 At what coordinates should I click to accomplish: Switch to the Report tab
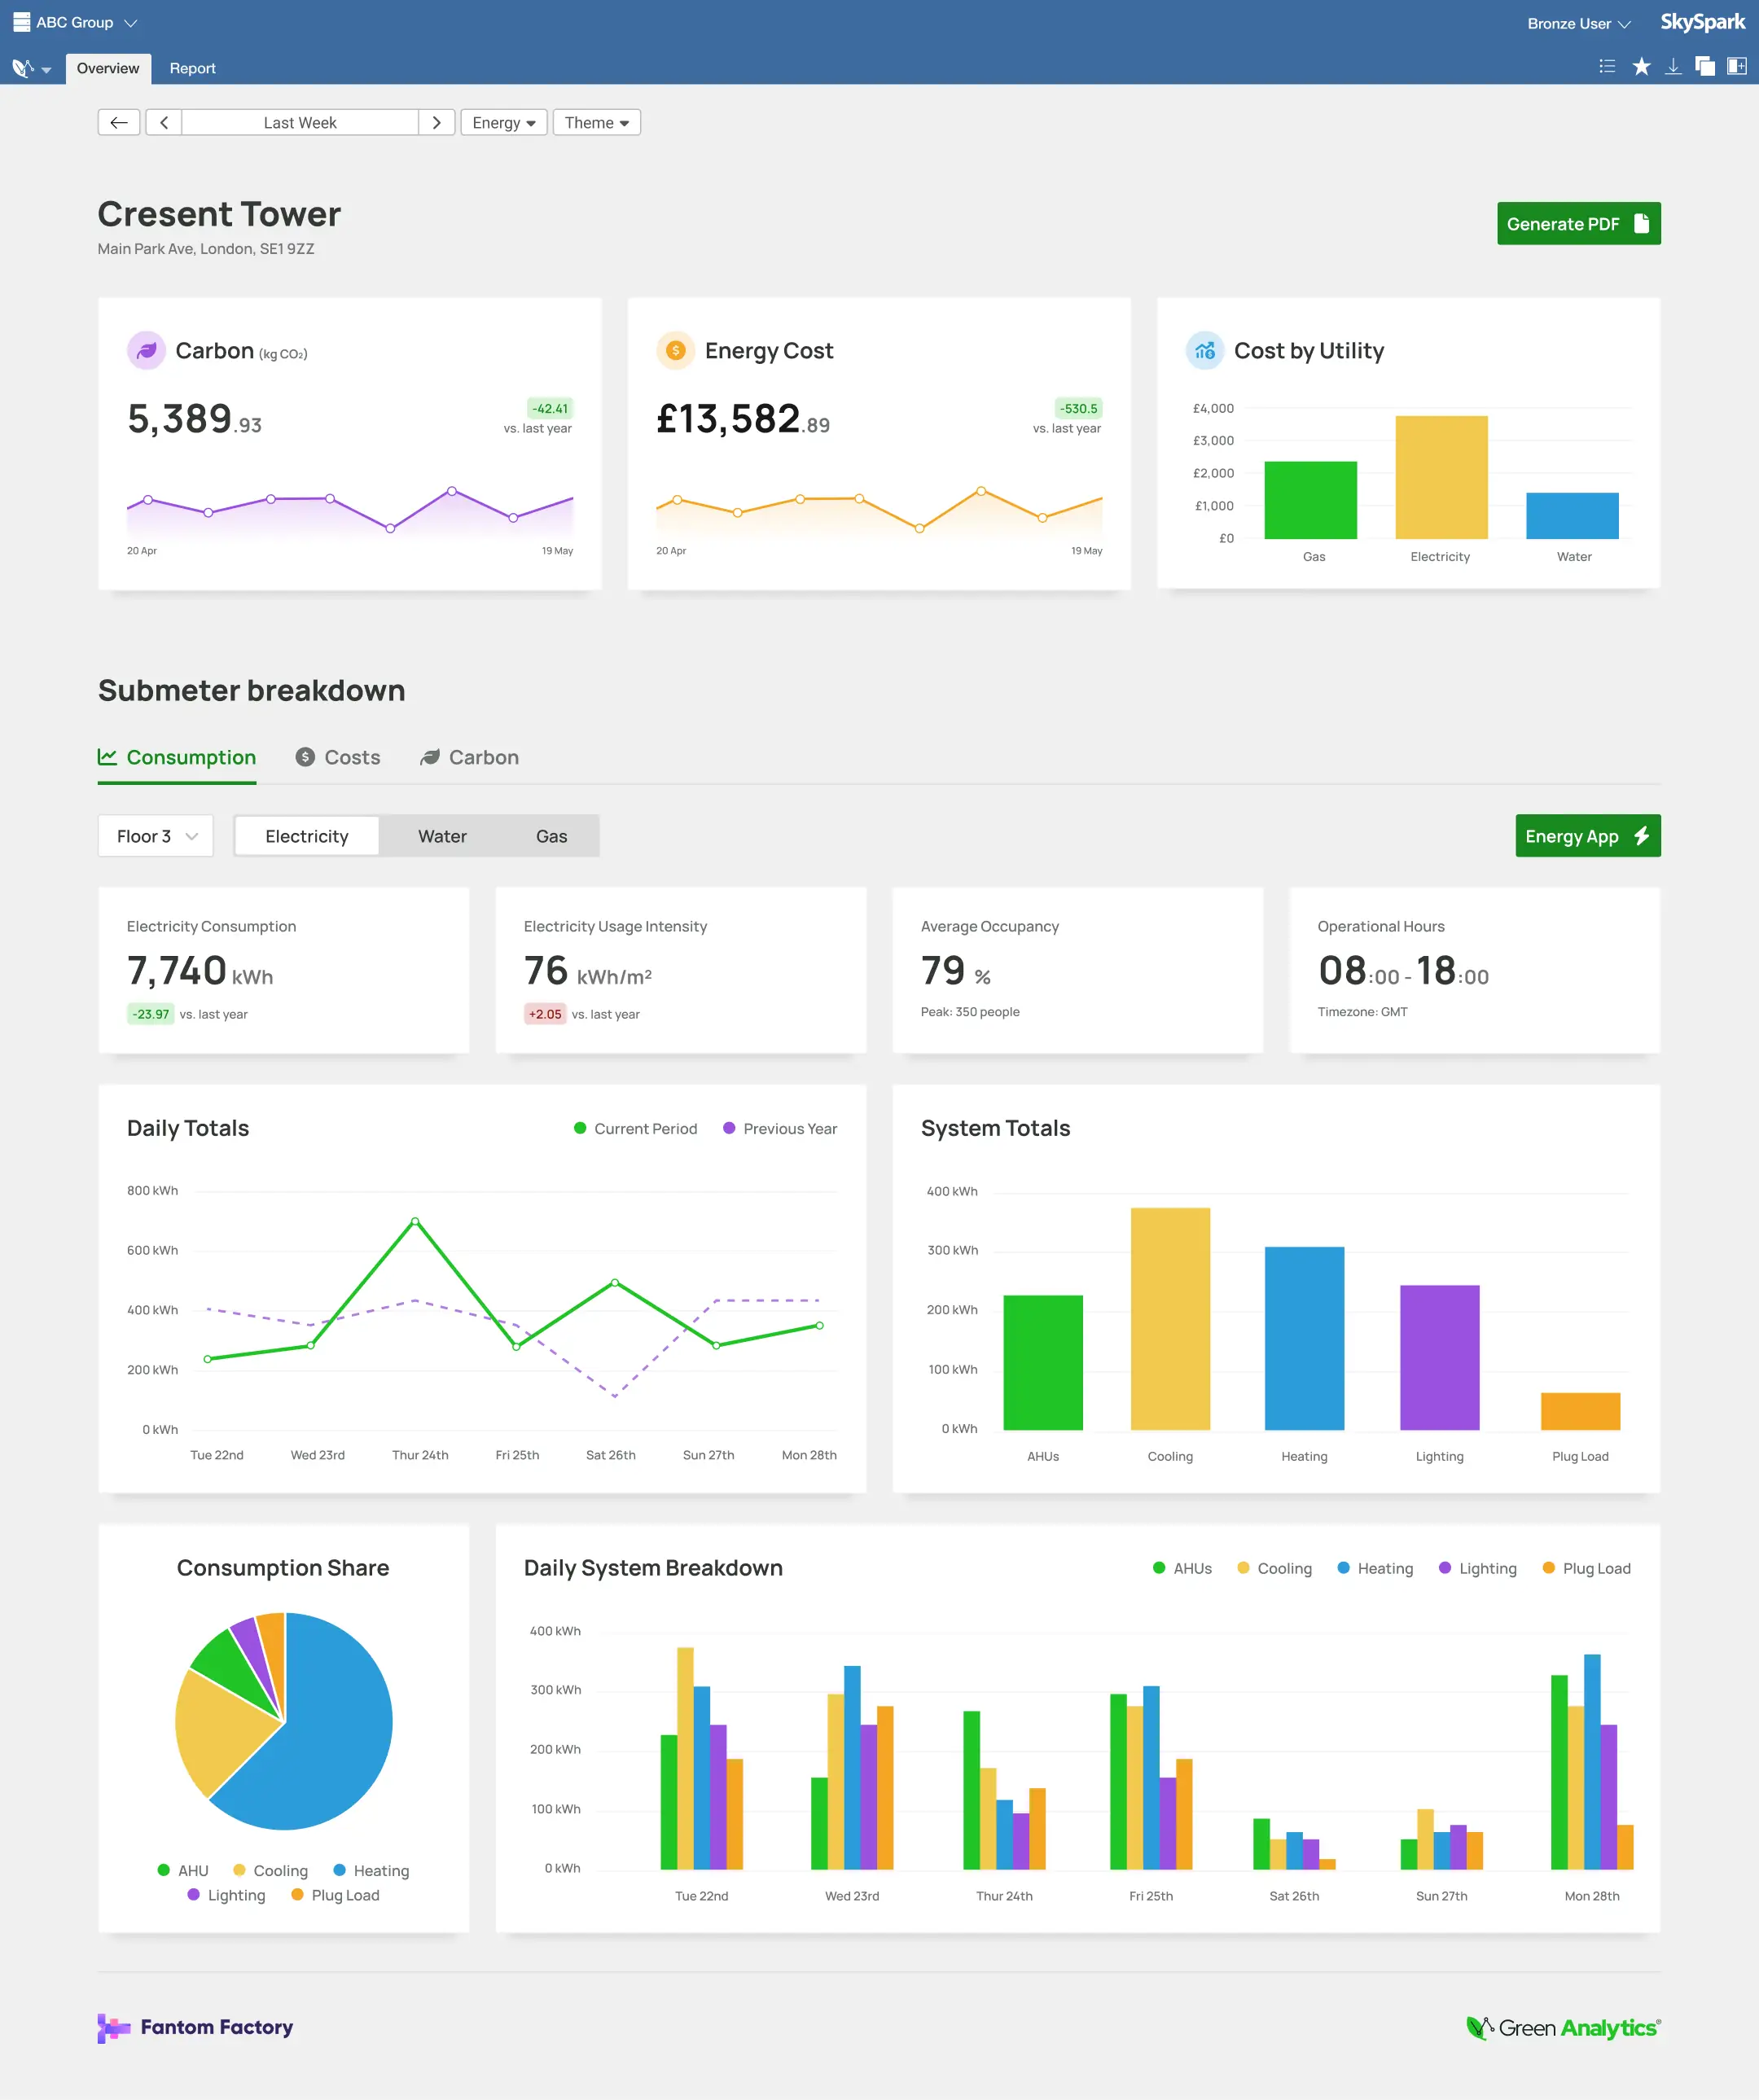(192, 68)
